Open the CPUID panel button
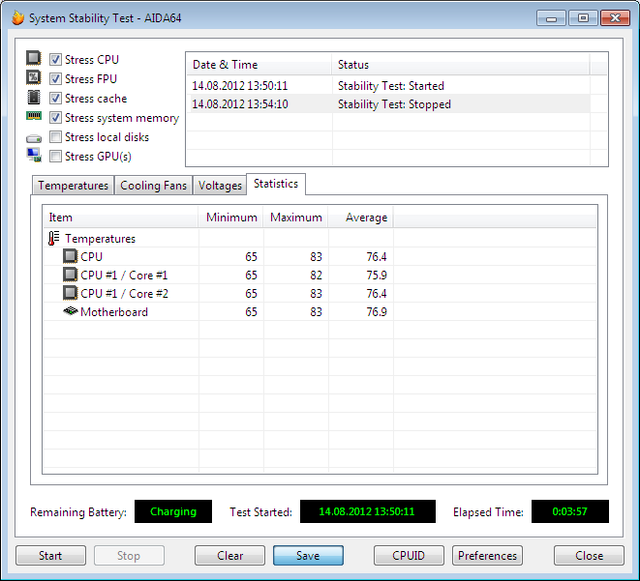The width and height of the screenshot is (640, 581). [x=409, y=556]
